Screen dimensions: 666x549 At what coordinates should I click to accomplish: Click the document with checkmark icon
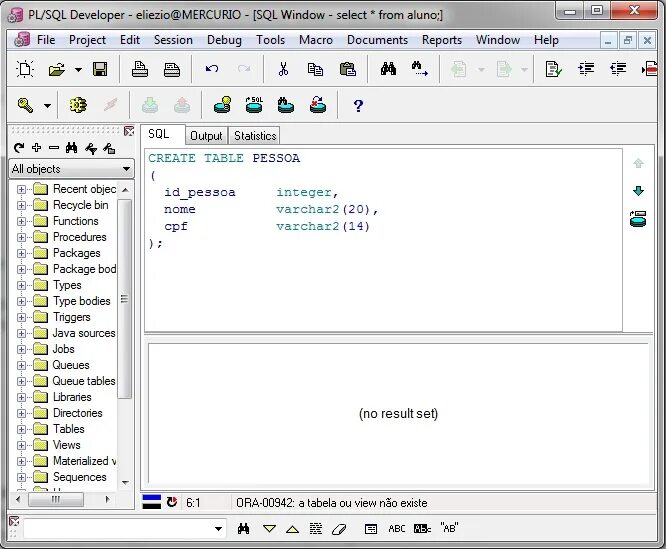click(553, 69)
